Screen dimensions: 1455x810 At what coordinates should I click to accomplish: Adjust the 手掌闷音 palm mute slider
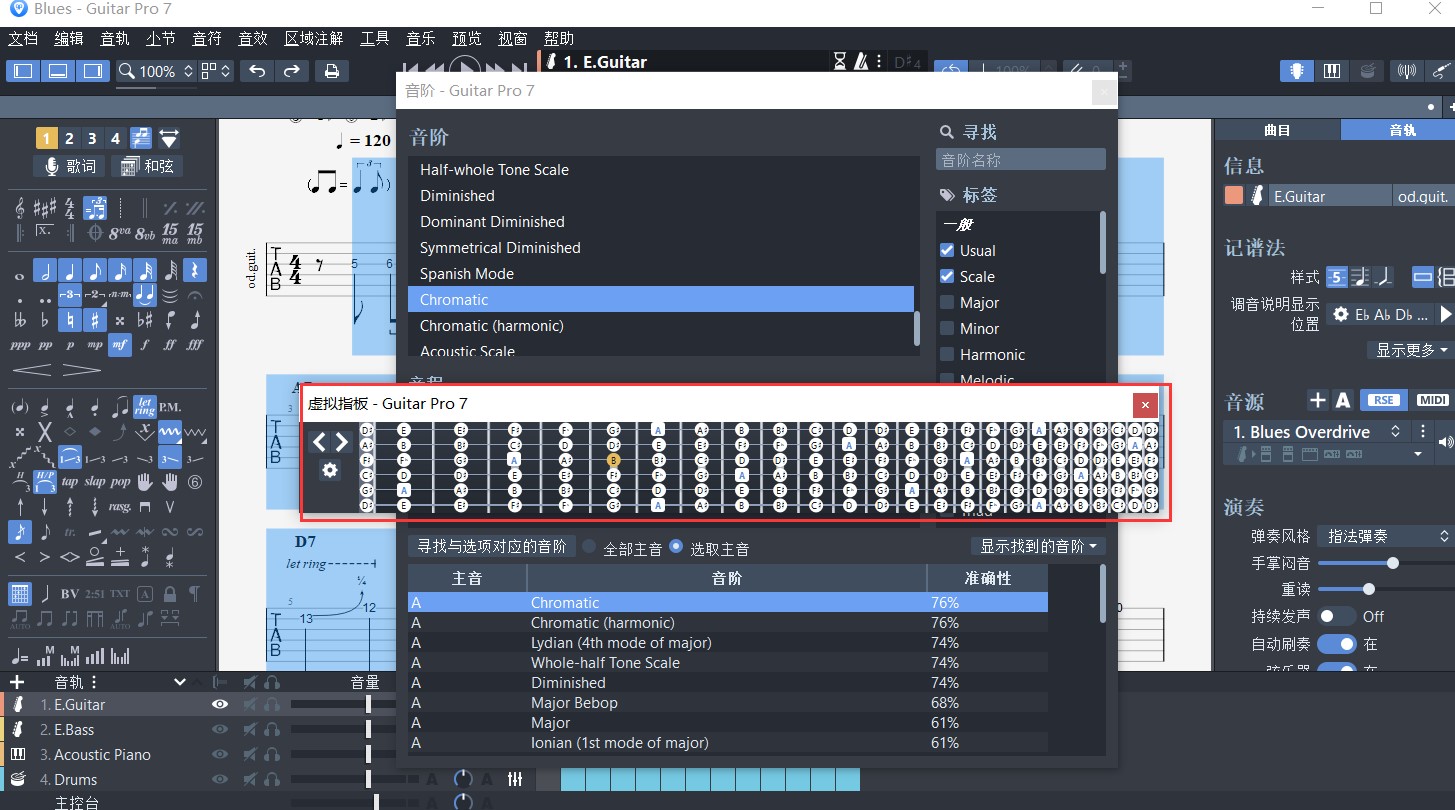1392,563
